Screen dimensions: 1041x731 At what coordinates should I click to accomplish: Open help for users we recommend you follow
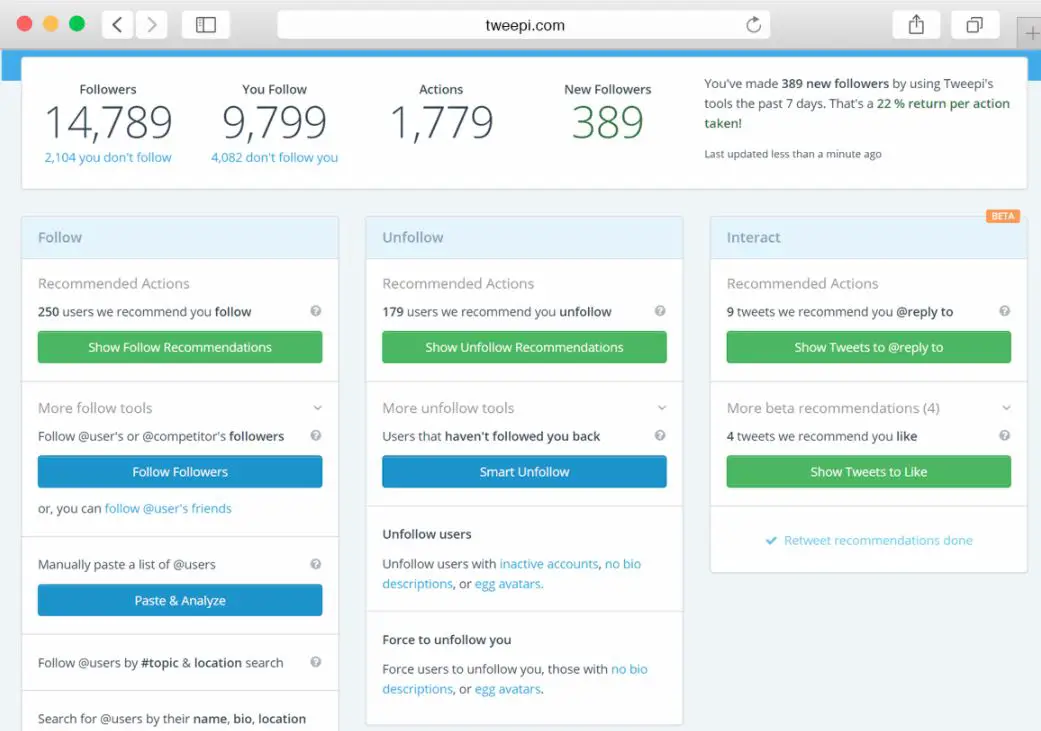316,311
